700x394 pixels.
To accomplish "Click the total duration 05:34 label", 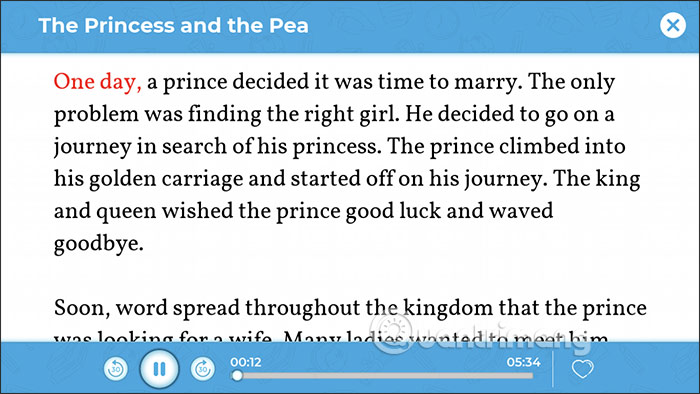I will (x=523, y=362).
